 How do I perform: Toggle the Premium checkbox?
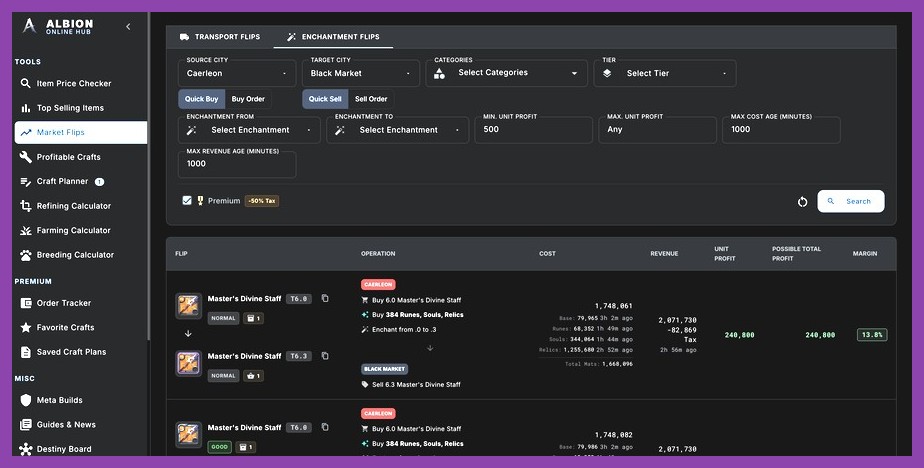[187, 200]
